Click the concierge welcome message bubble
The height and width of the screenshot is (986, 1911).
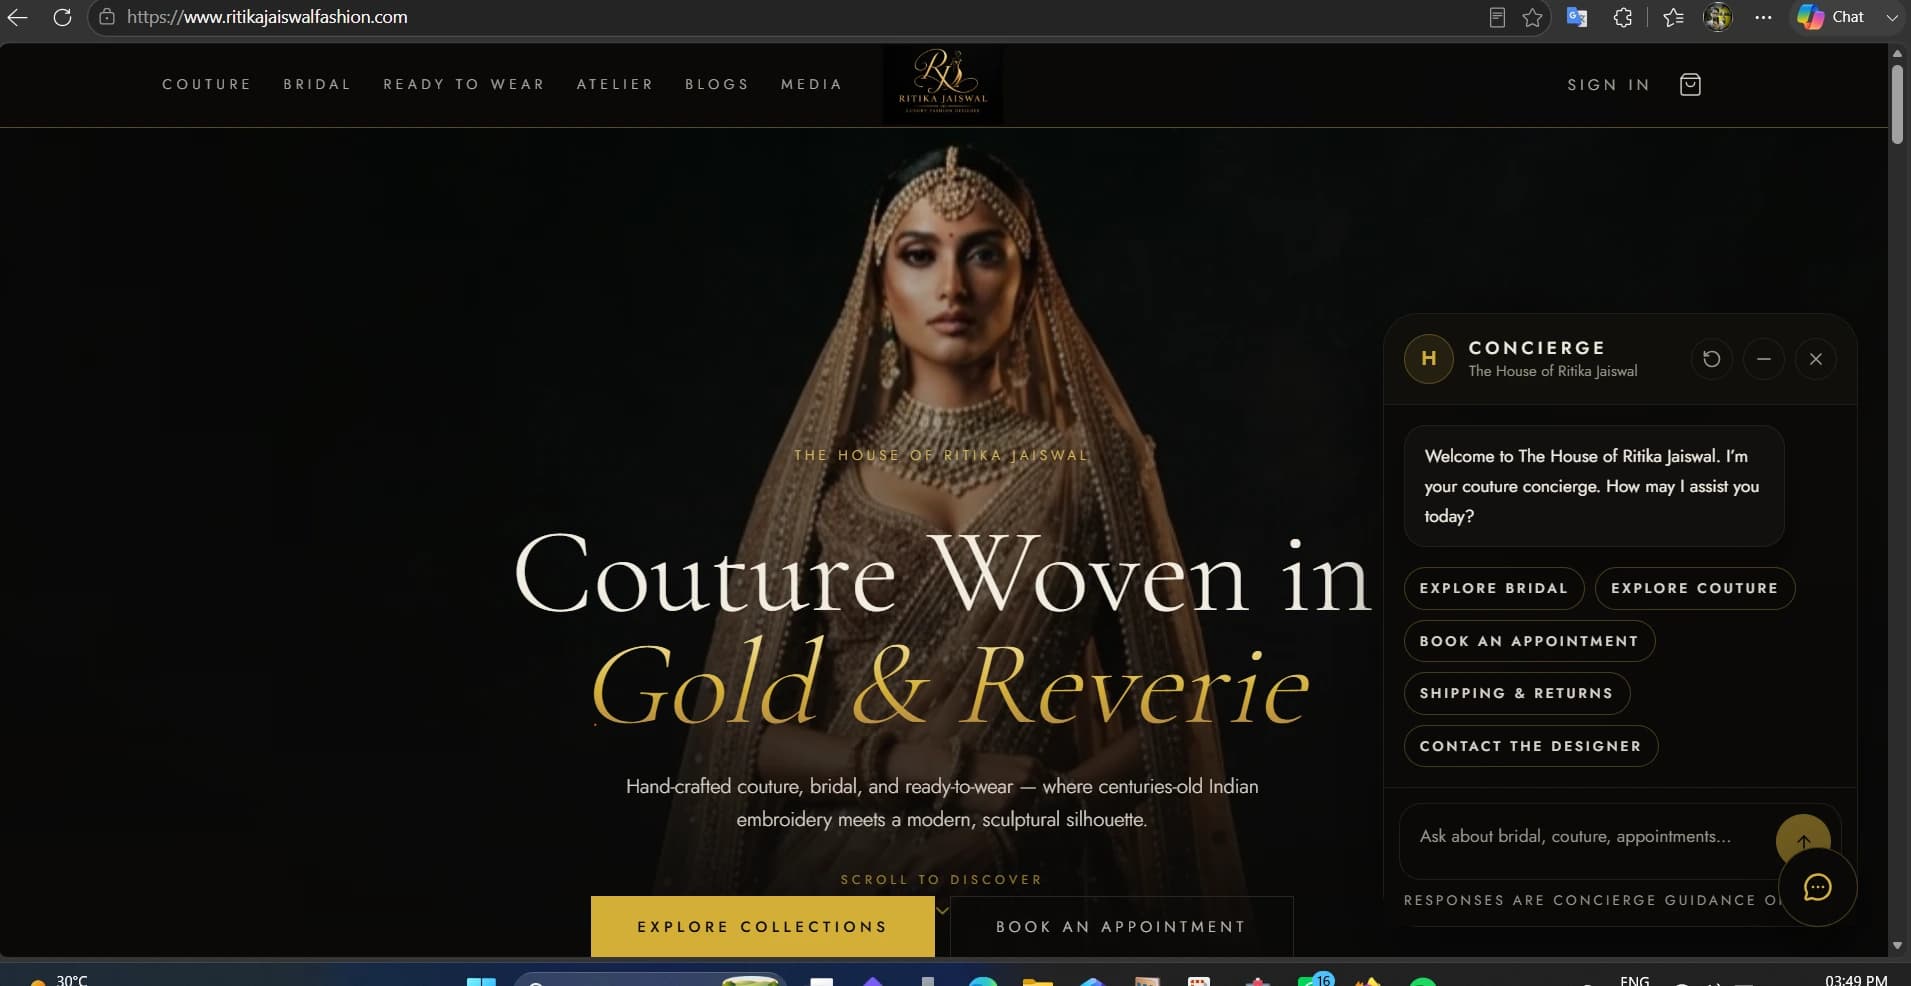pyautogui.click(x=1594, y=486)
